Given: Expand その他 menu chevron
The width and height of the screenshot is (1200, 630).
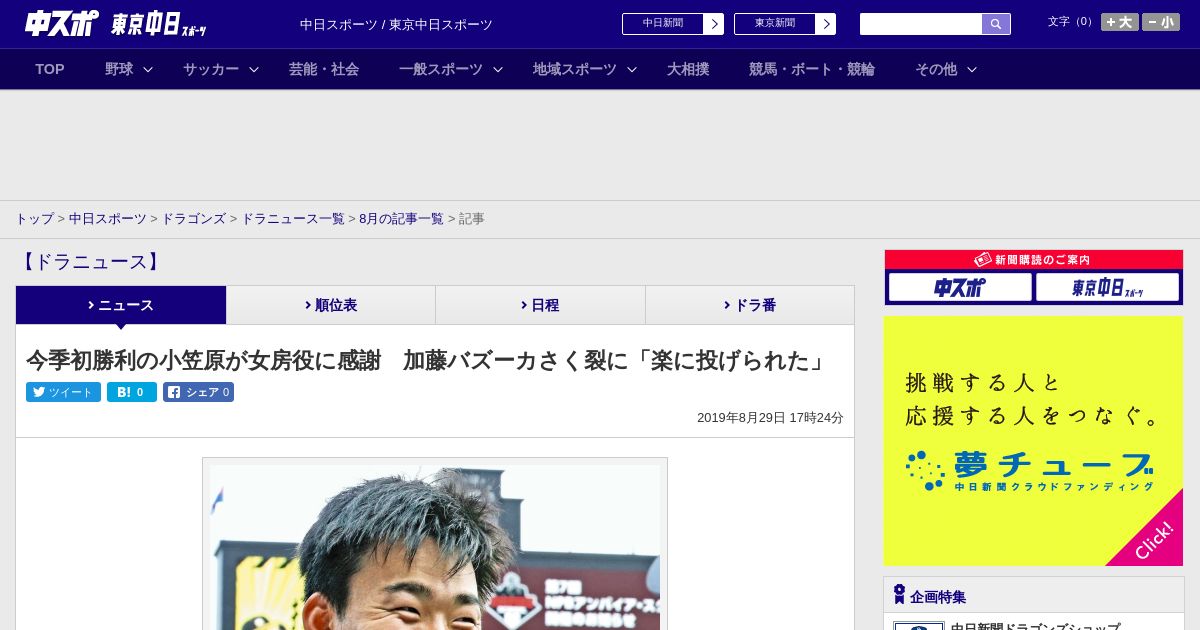Looking at the screenshot, I should pos(972,69).
